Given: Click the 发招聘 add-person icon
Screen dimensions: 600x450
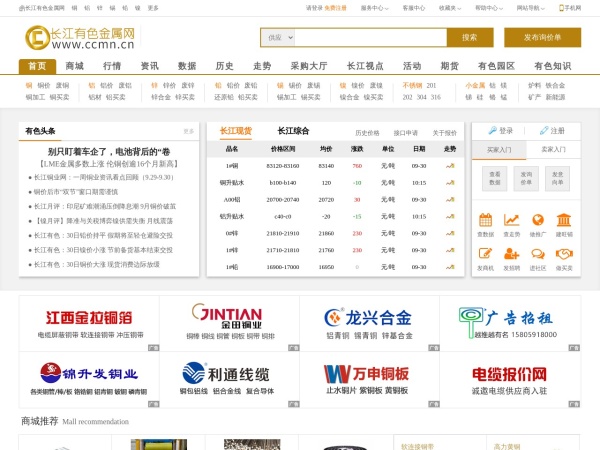Looking at the screenshot, I should [x=512, y=254].
